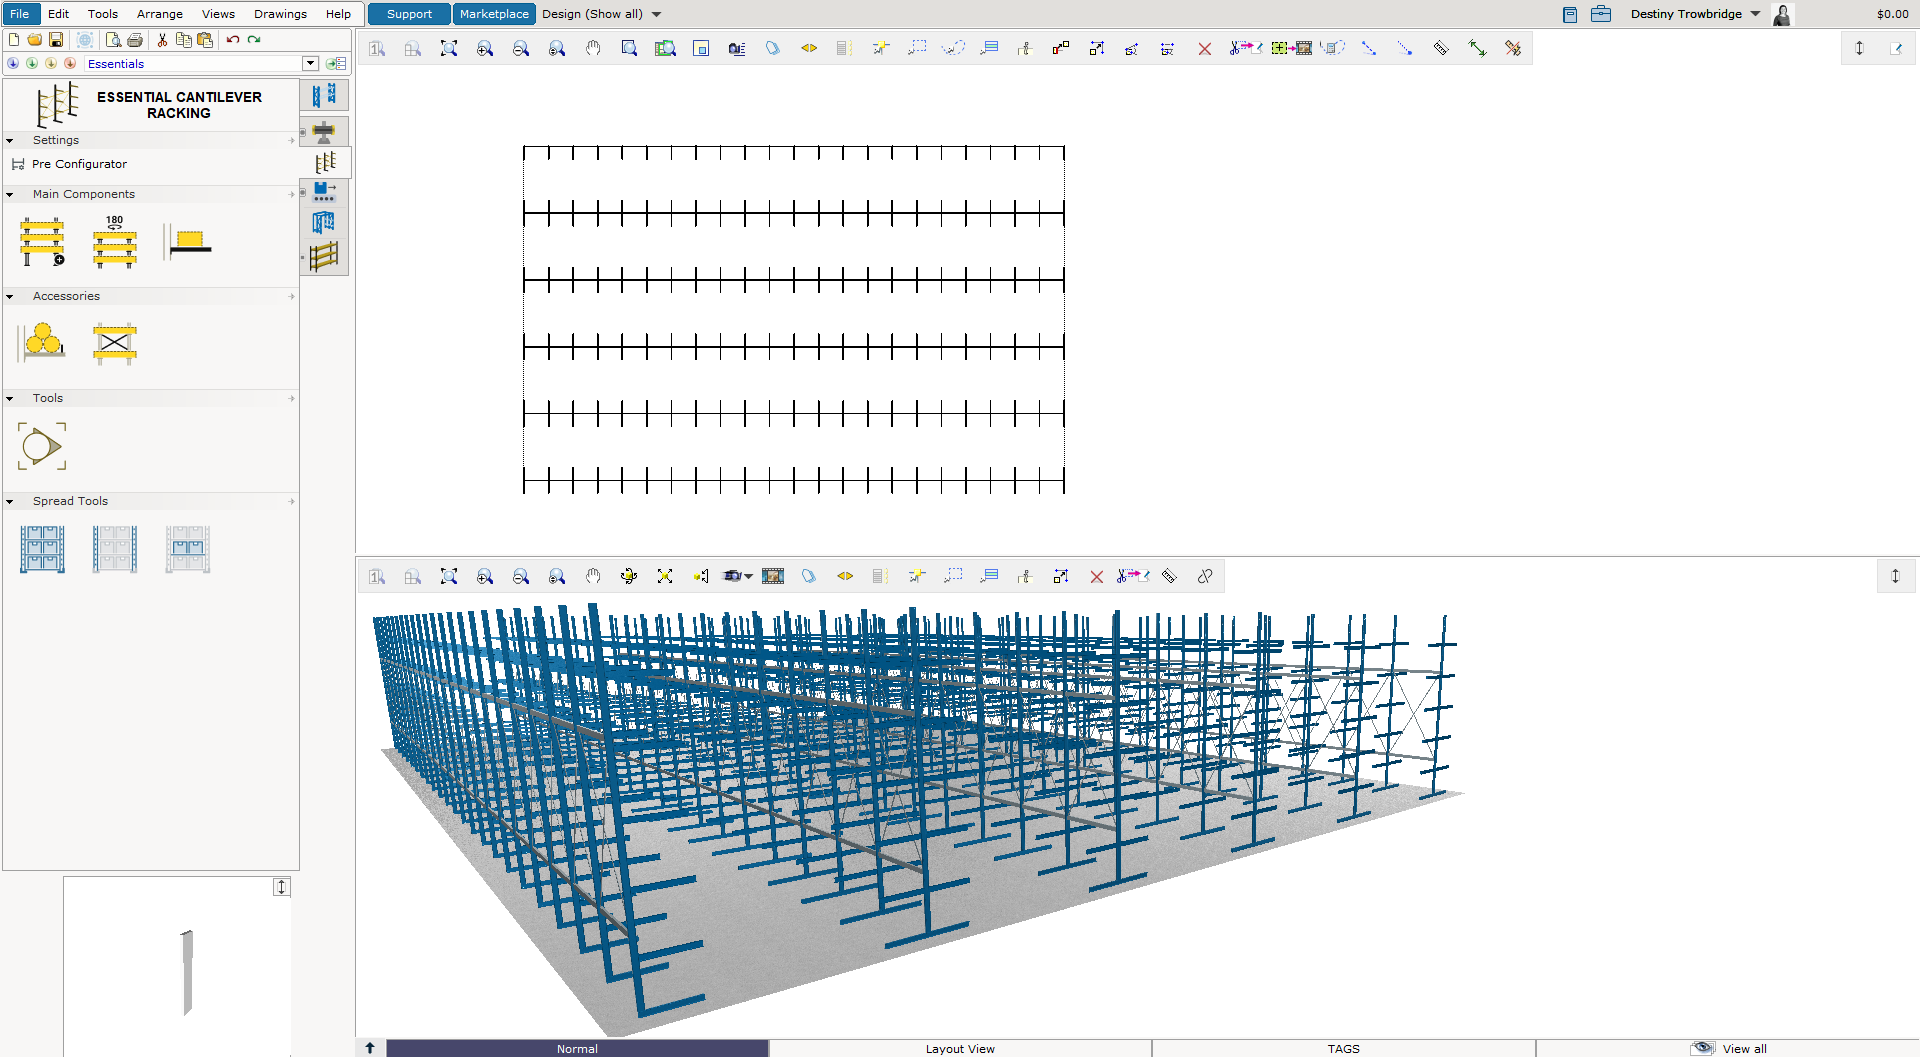
Task: Open the Destiny Trowbridge account menu
Action: 1695,14
